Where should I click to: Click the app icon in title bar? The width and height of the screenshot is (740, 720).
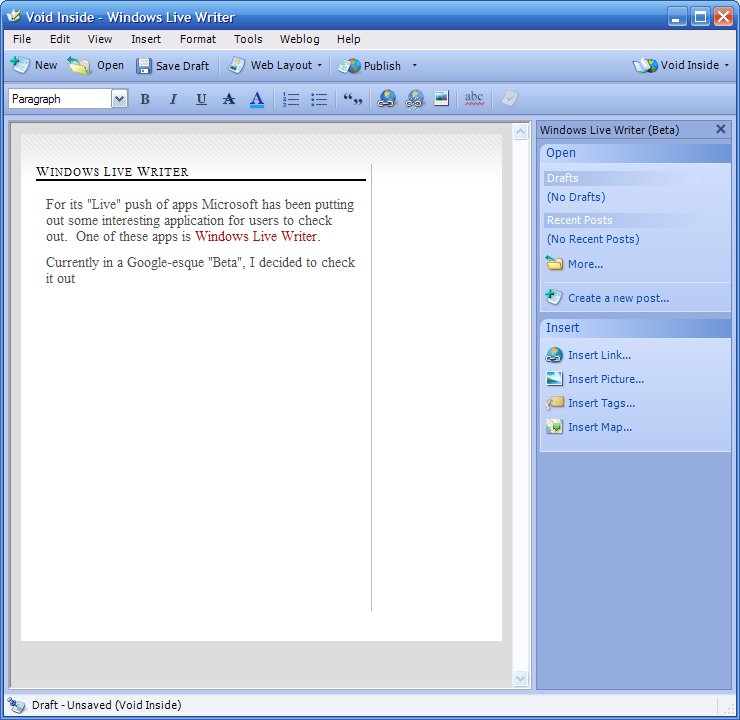click(14, 17)
